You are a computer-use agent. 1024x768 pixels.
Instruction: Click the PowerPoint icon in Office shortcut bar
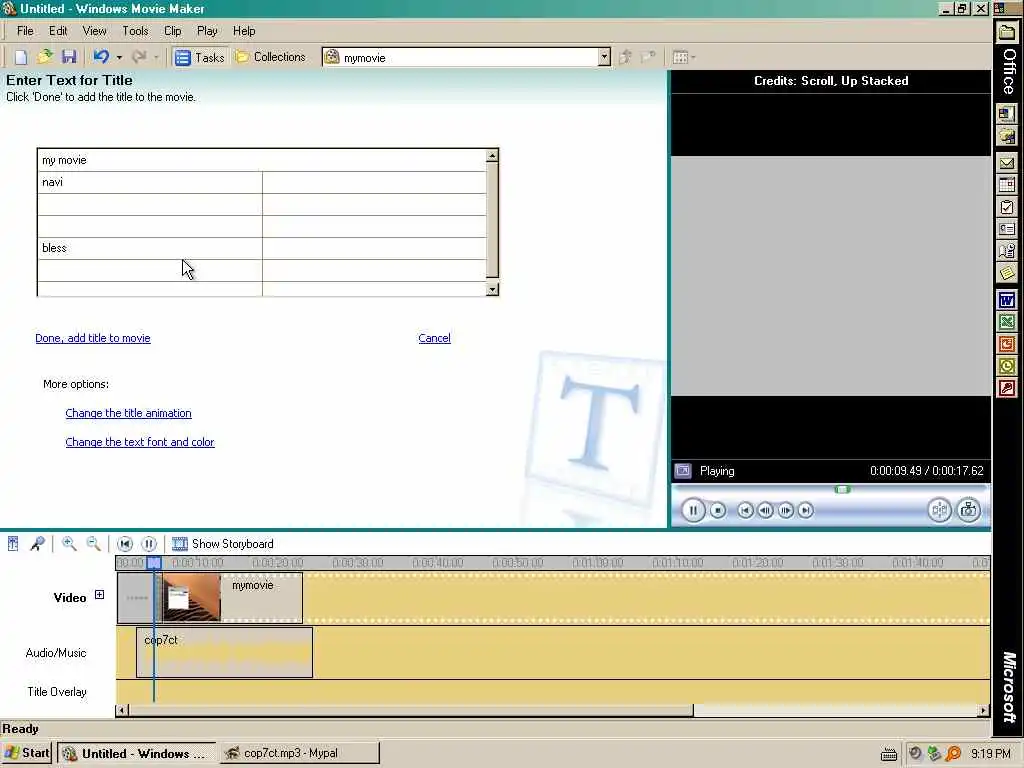[1006, 344]
